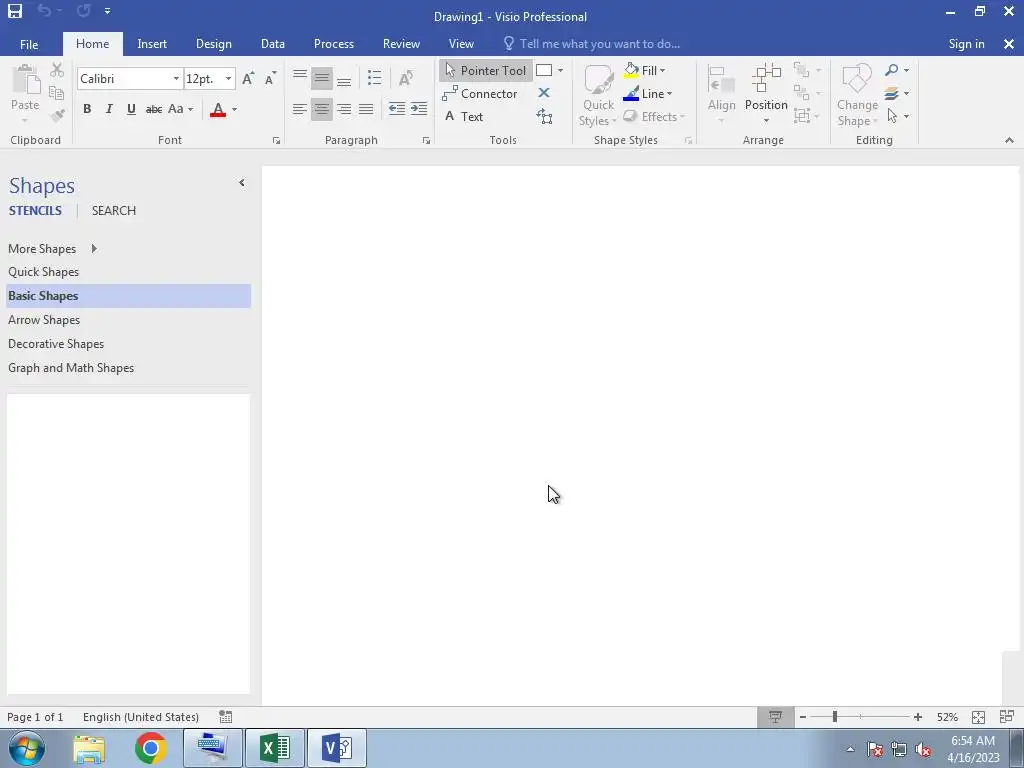Viewport: 1024px width, 768px height.
Task: Switch to the Data tab
Action: coord(272,44)
